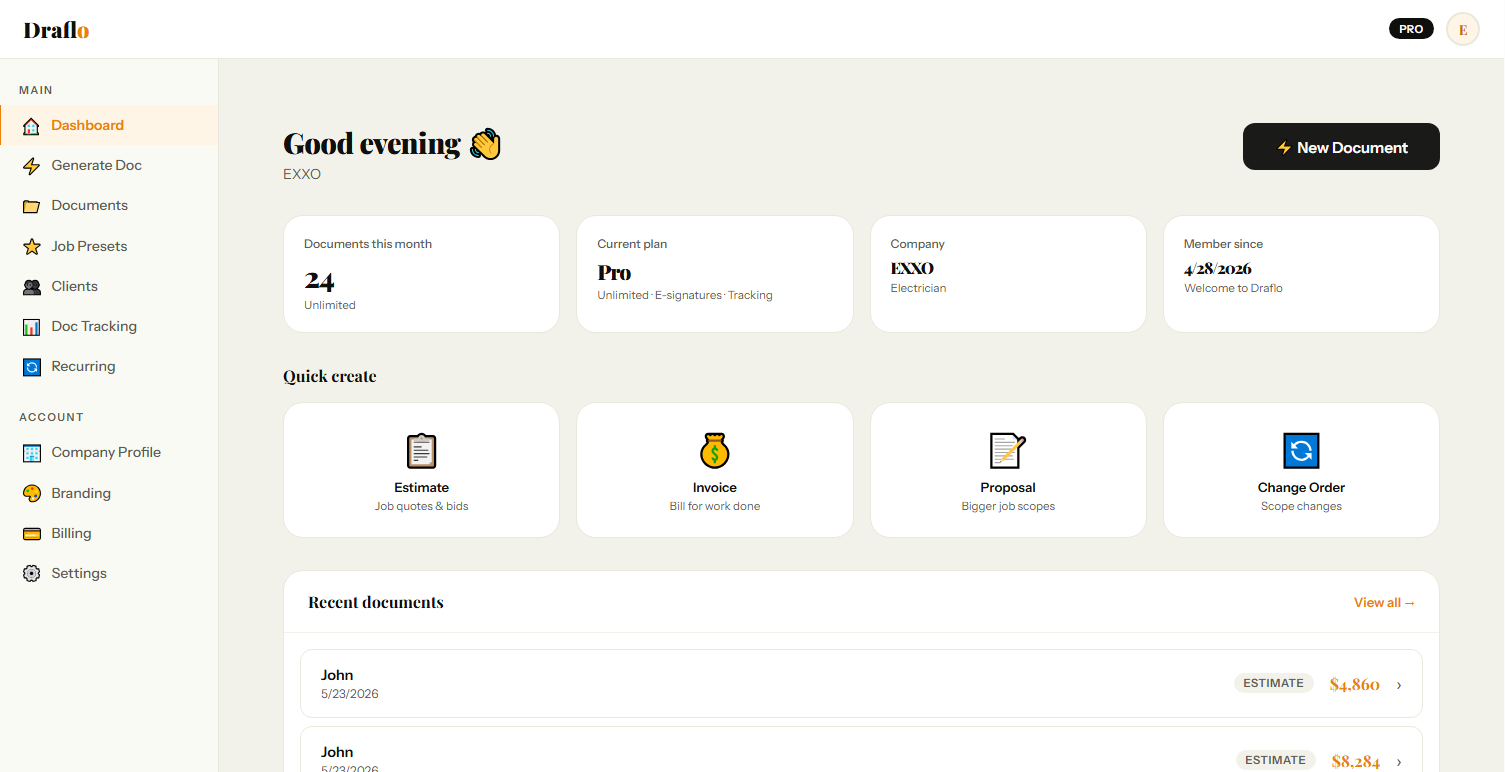Click the PRO plan badge
Screen dimensions: 1505x772
[x=1411, y=29]
